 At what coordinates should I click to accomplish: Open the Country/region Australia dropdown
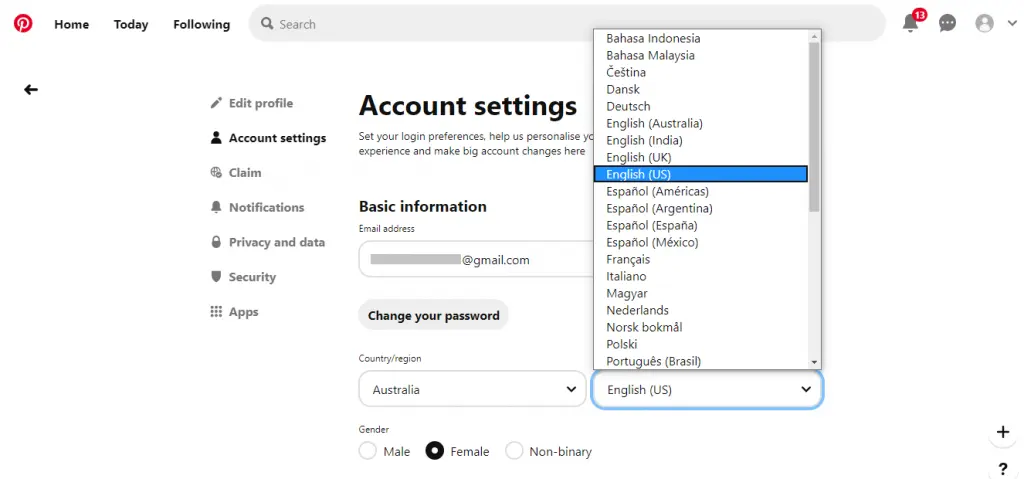click(x=472, y=389)
